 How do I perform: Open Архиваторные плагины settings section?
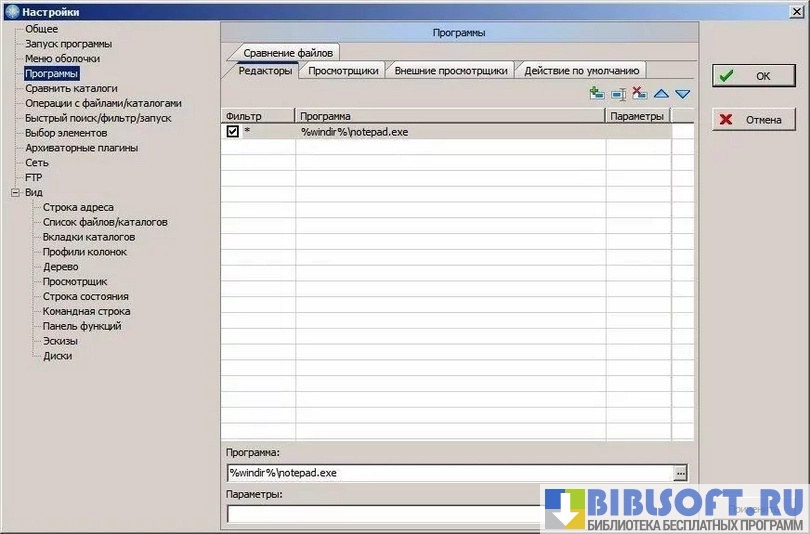pyautogui.click(x=82, y=148)
